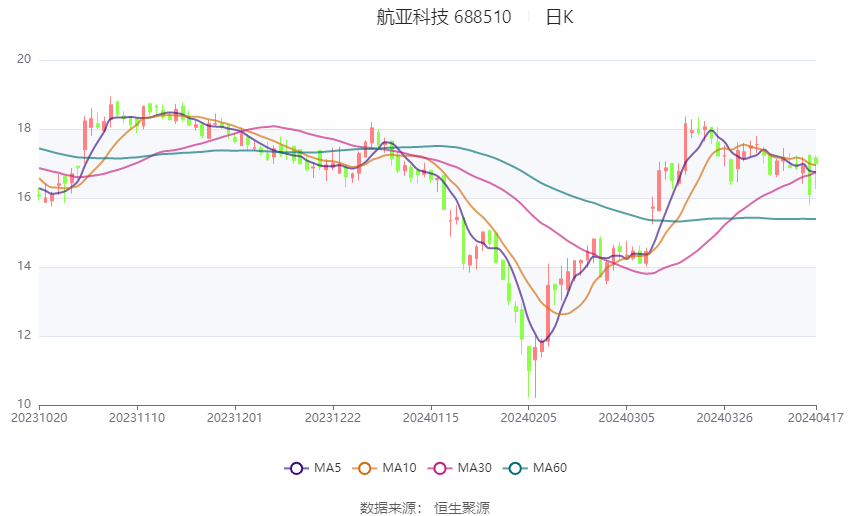This screenshot has height=516, width=850.
Task: Click the 恒生聚源 data source text
Action: (462, 508)
